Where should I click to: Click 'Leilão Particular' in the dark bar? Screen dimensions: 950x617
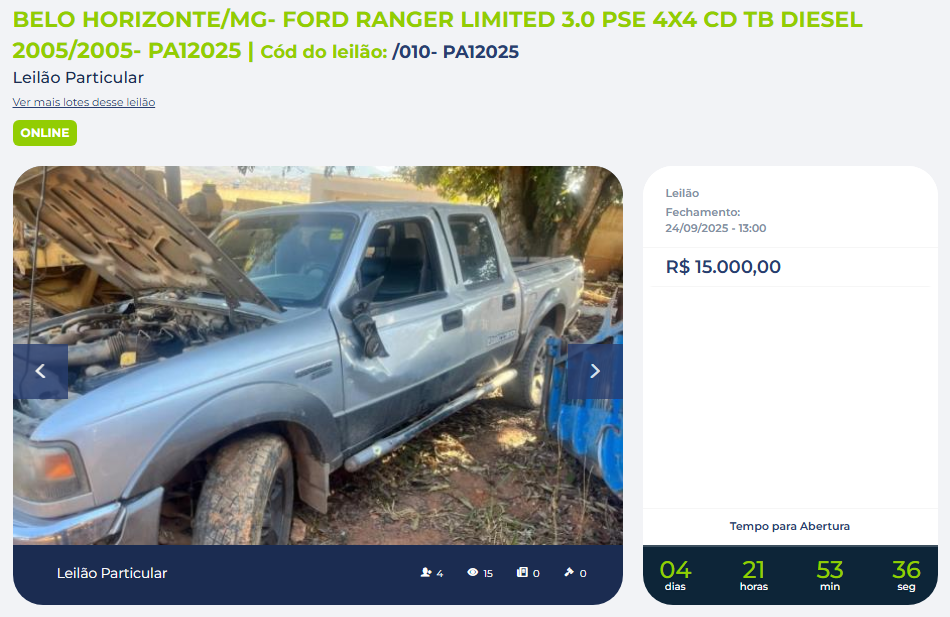(x=112, y=573)
